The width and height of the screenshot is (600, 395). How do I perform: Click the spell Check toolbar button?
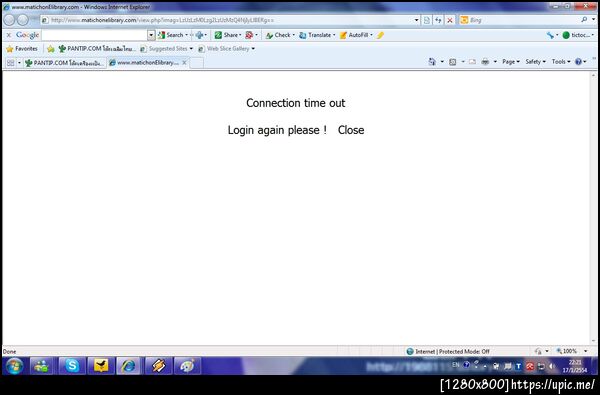tap(278, 35)
